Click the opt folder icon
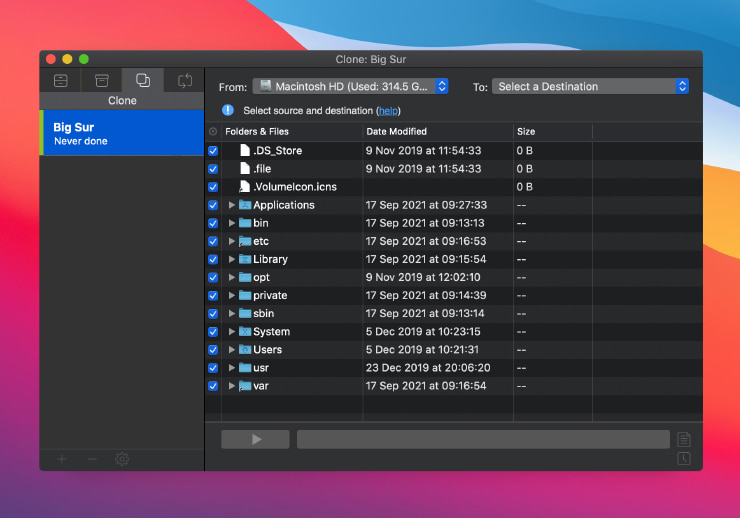 coord(244,277)
